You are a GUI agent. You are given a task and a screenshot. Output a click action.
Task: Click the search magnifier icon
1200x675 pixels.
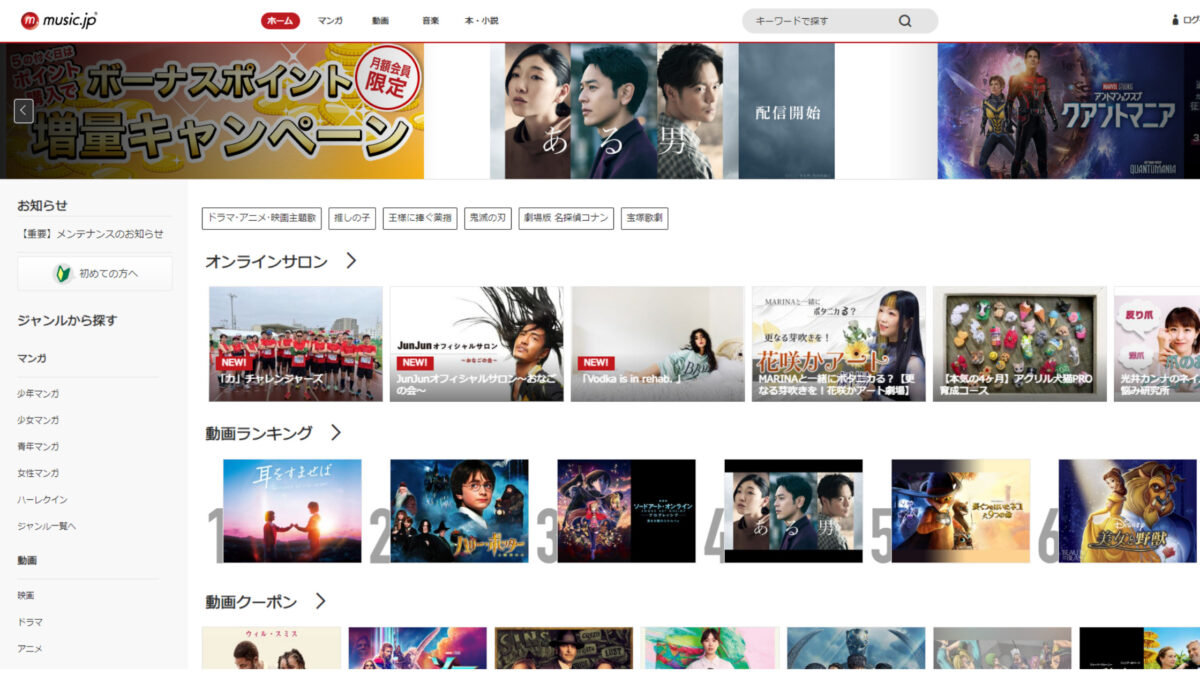pyautogui.click(x=905, y=21)
